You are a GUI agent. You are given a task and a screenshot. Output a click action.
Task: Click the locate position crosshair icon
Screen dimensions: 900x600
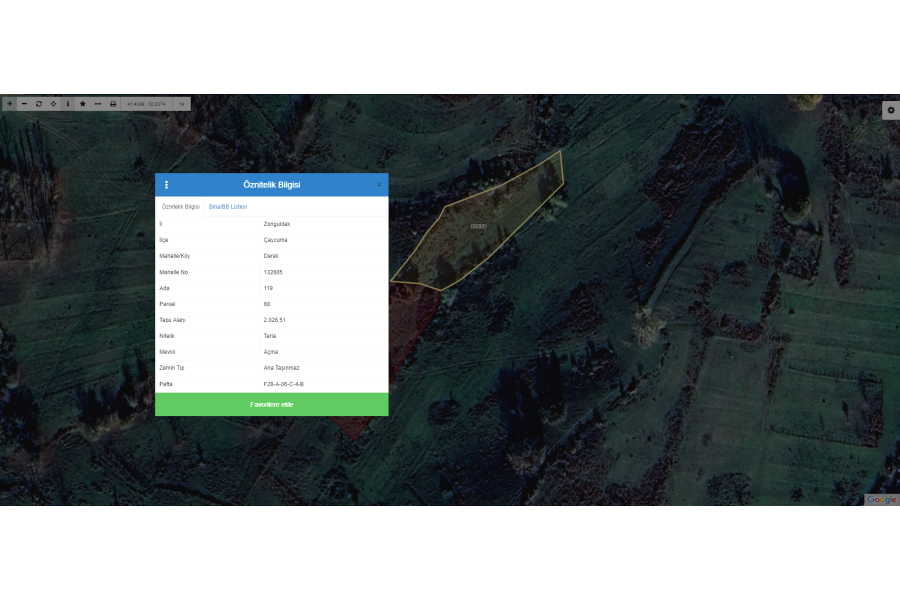click(53, 104)
